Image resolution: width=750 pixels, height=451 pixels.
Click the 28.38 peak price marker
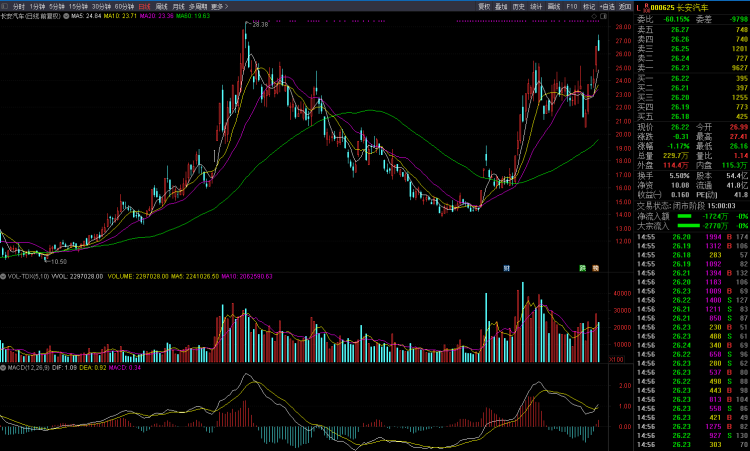point(260,23)
